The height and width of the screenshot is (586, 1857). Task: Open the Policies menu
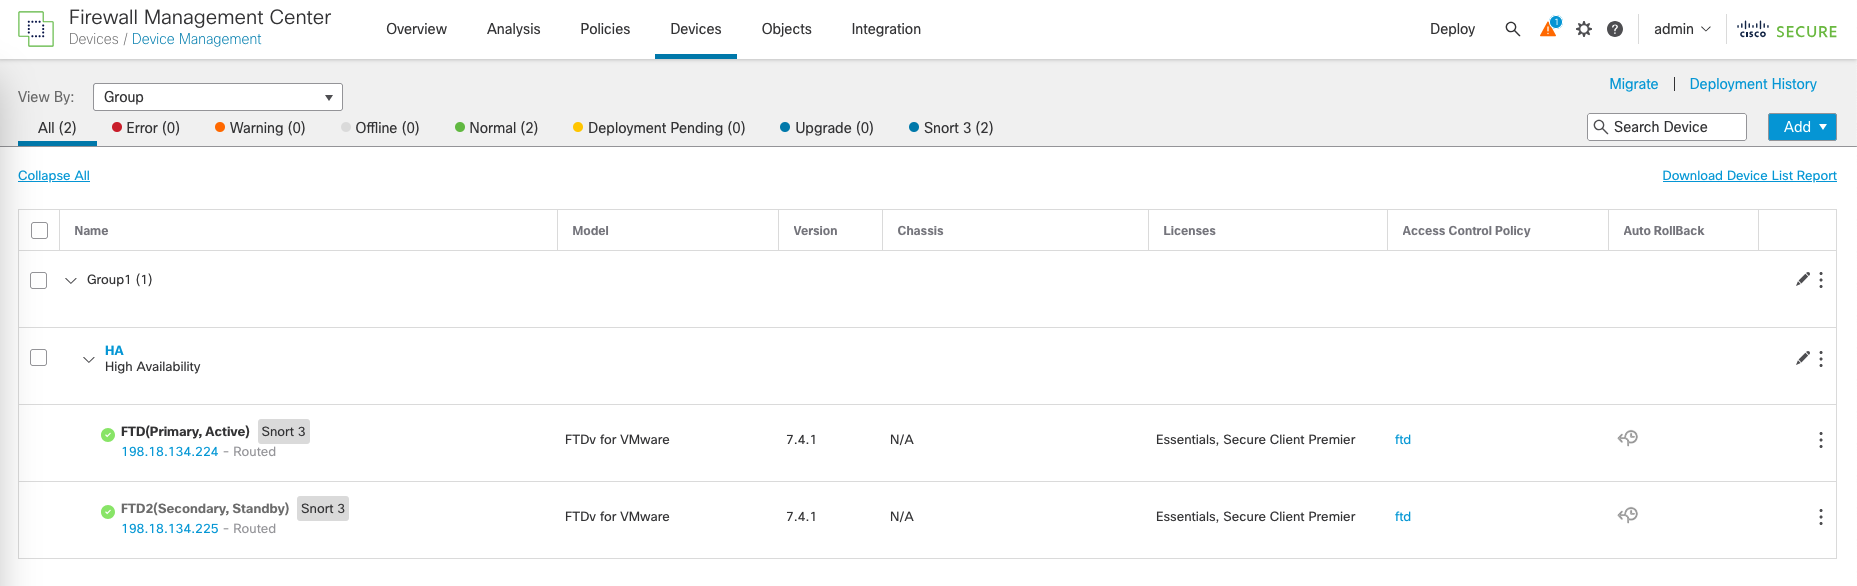pos(605,29)
